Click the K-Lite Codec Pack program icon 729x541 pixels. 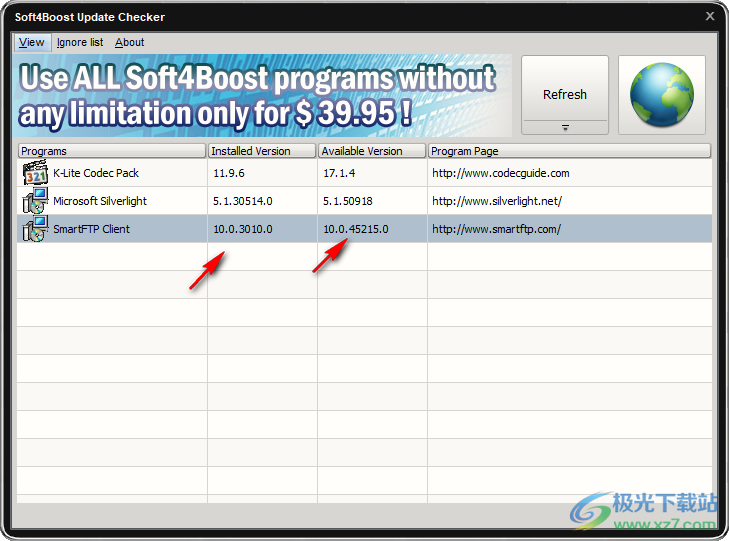[x=35, y=173]
